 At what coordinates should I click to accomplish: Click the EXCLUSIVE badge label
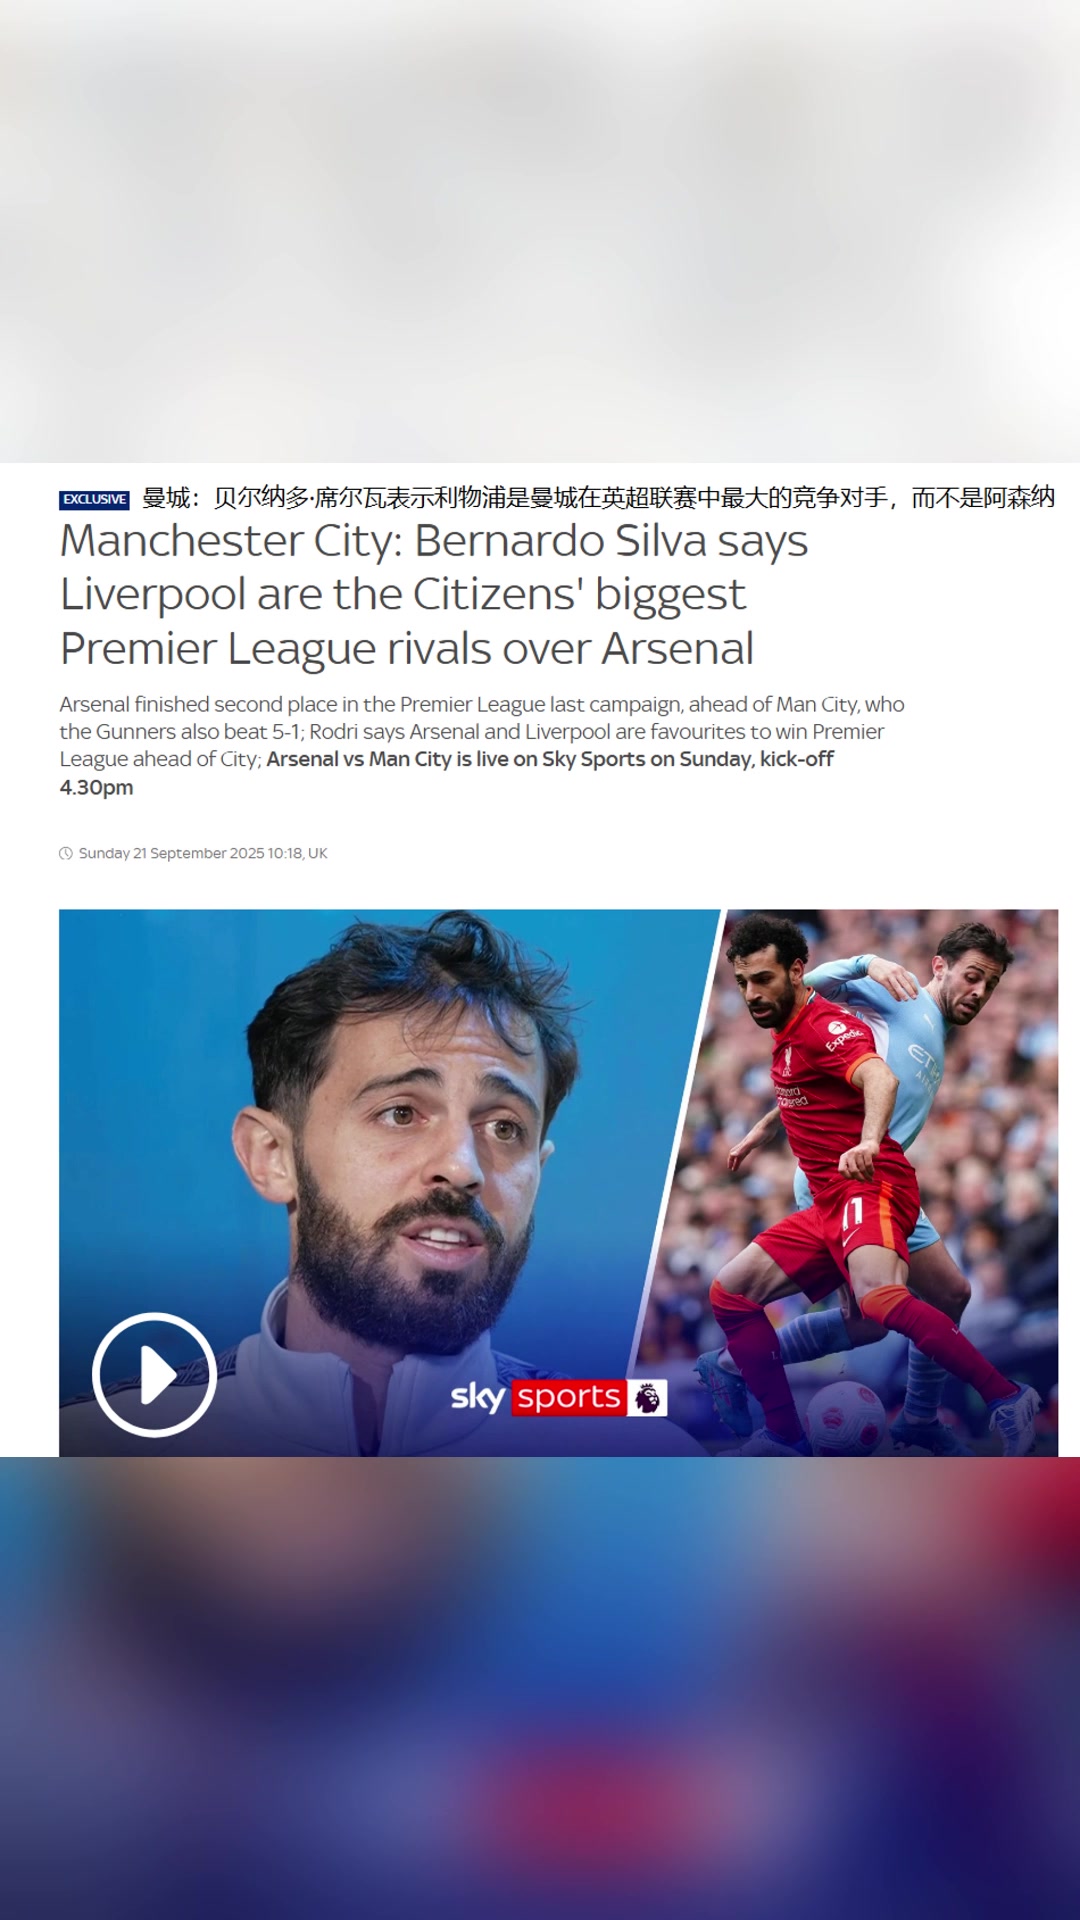pyautogui.click(x=94, y=499)
